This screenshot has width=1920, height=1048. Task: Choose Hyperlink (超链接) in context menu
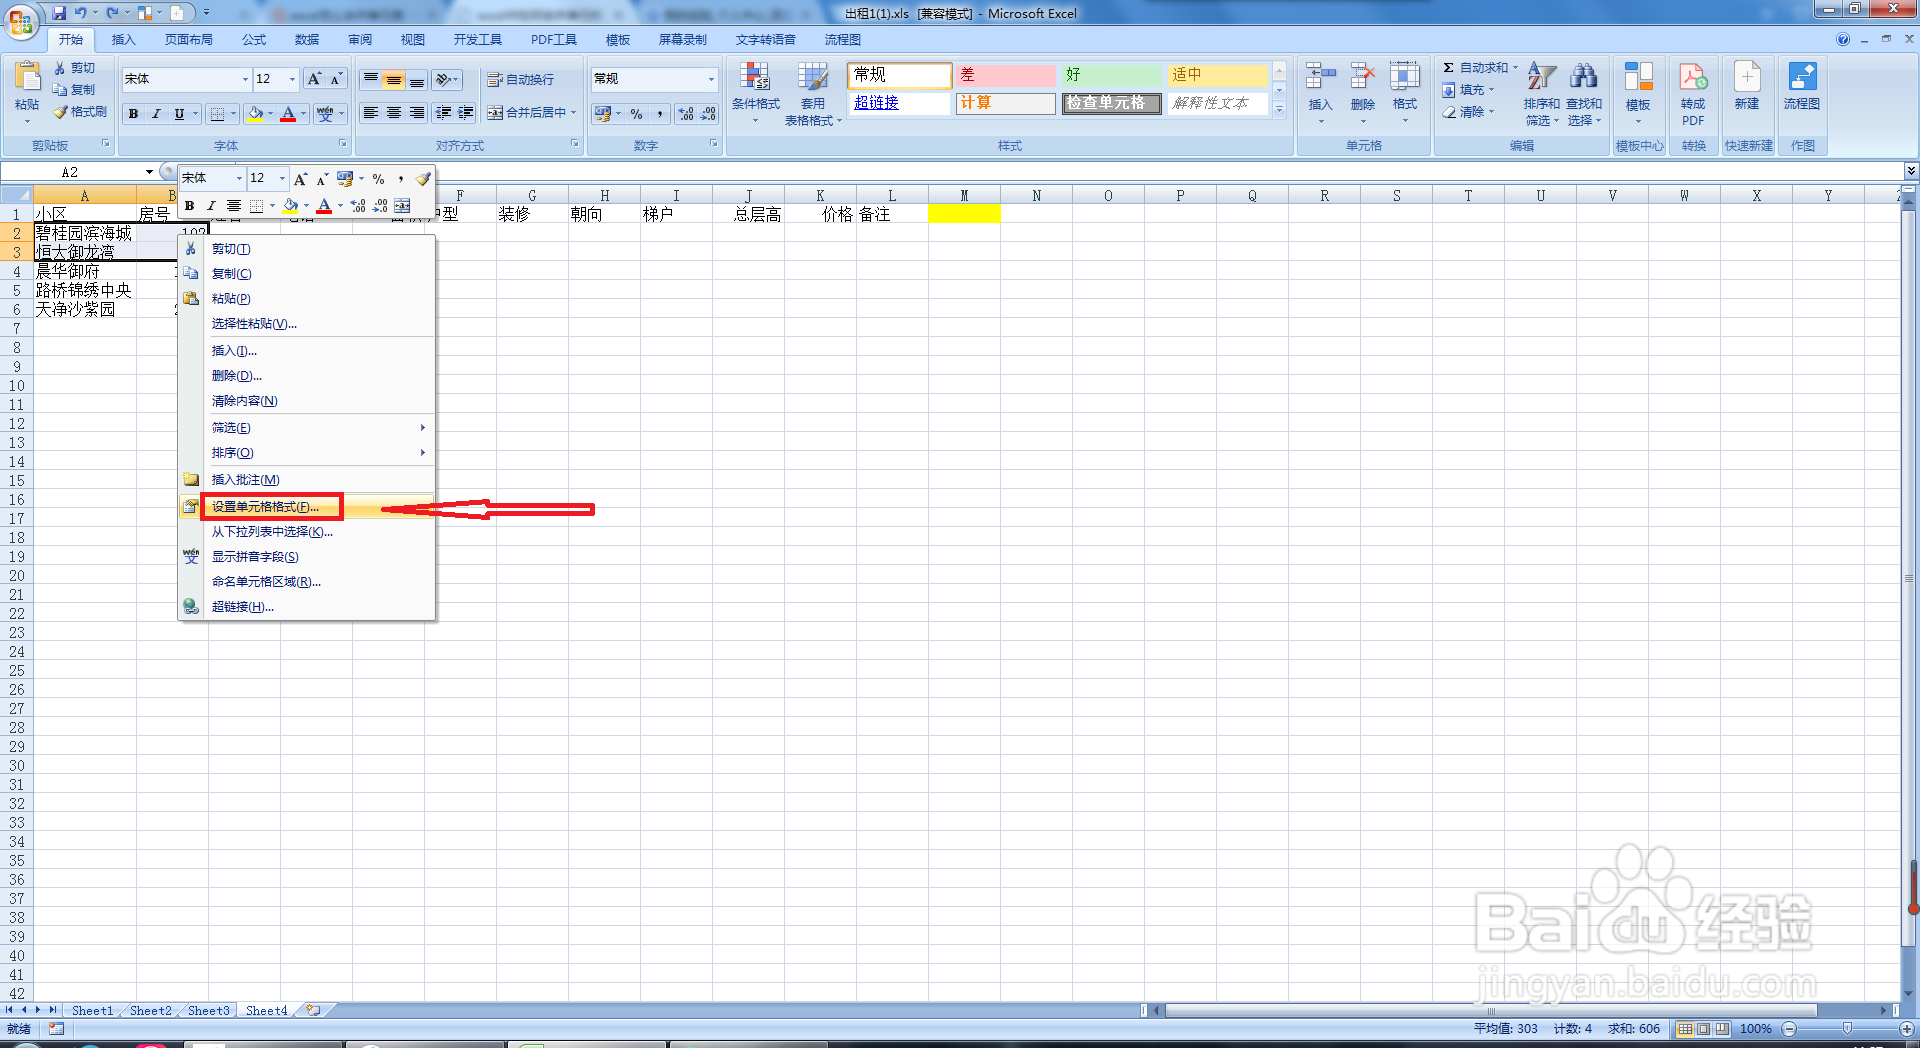click(x=307, y=607)
